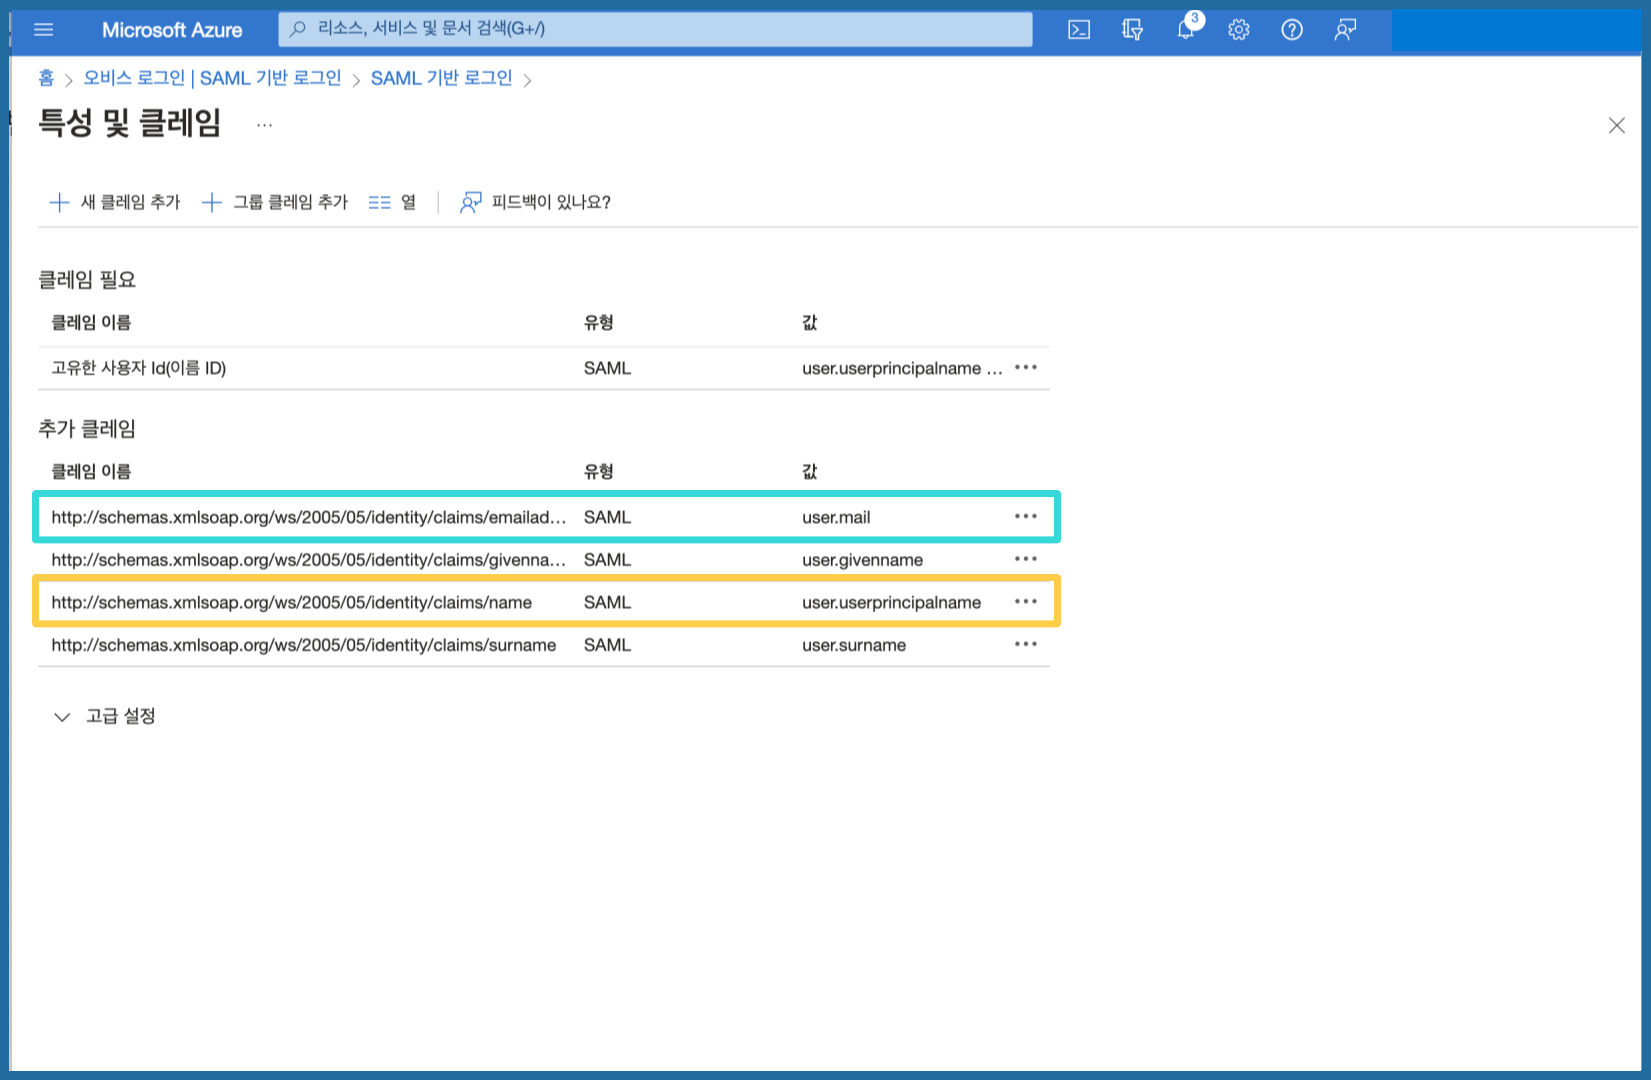Open ellipsis menu for claims/name row
Screen dimensions: 1651x1080
click(1026, 602)
